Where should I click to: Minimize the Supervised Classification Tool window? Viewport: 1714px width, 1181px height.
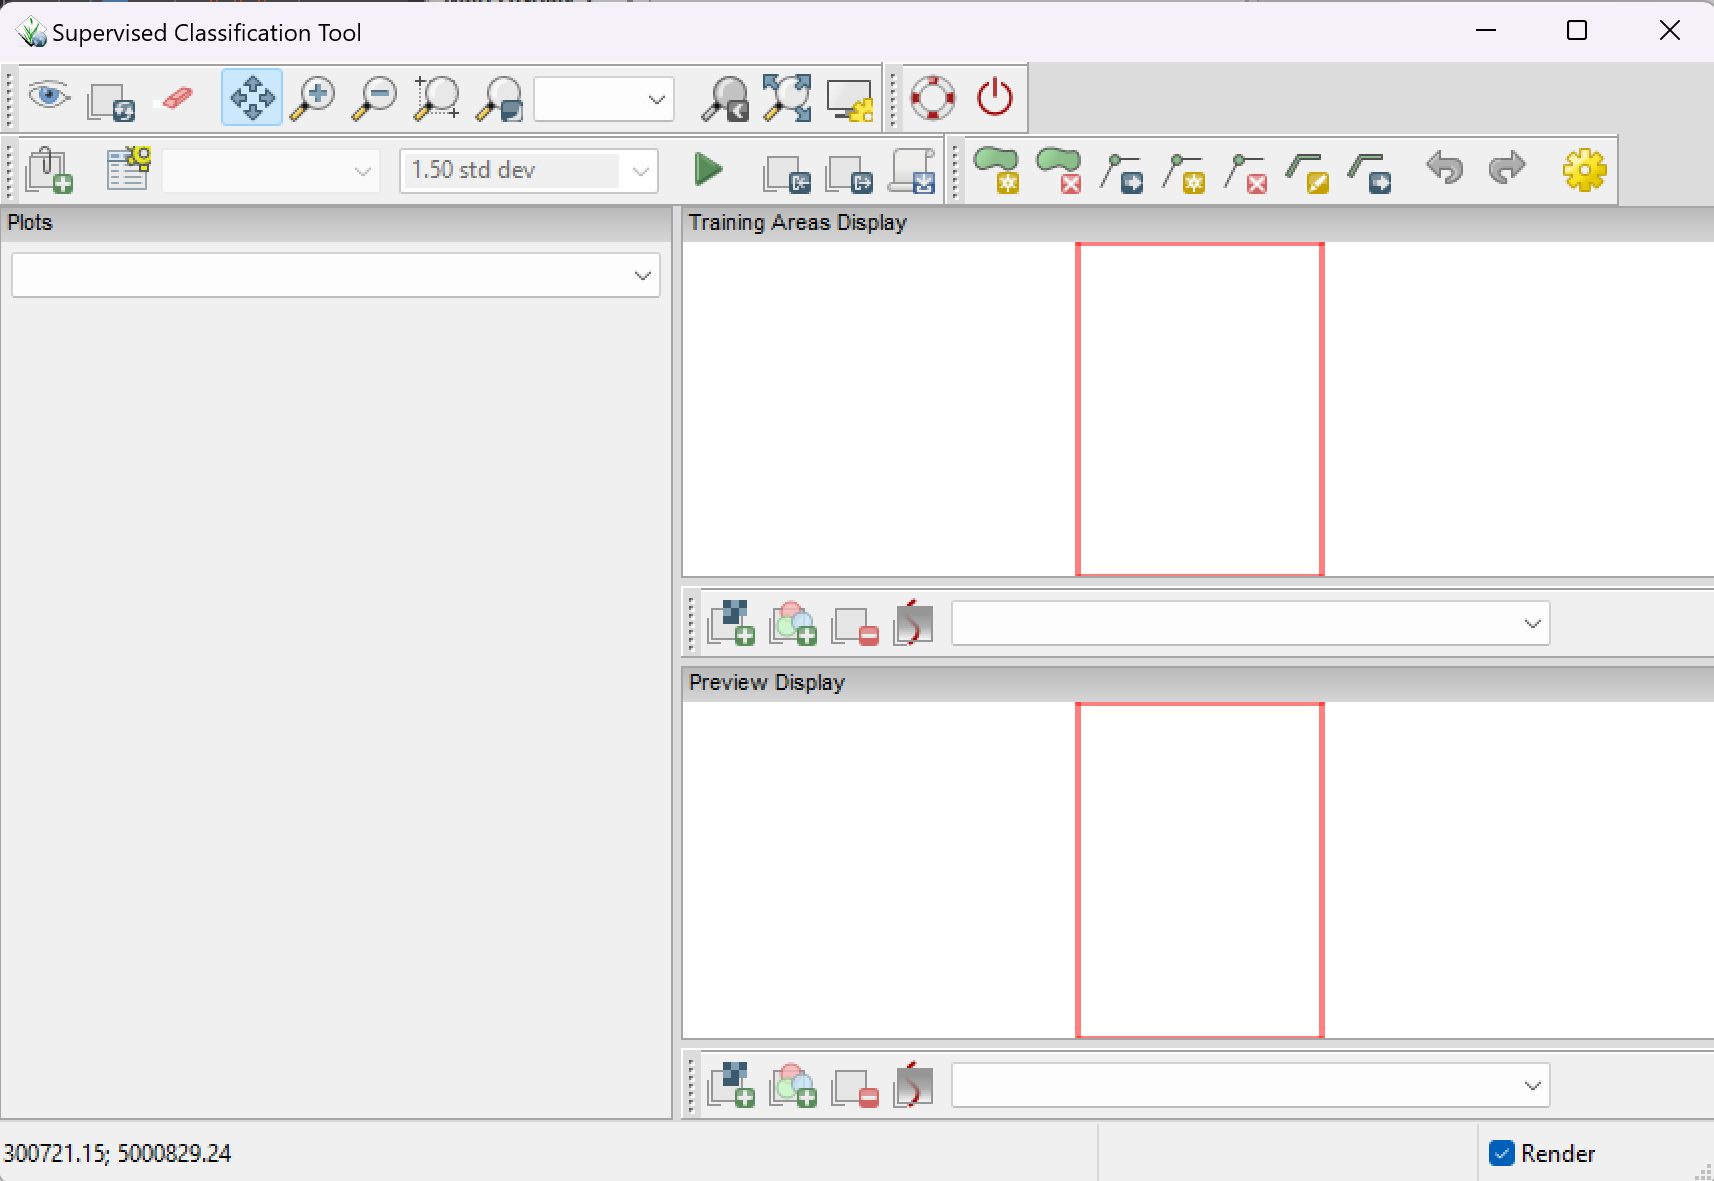point(1486,31)
